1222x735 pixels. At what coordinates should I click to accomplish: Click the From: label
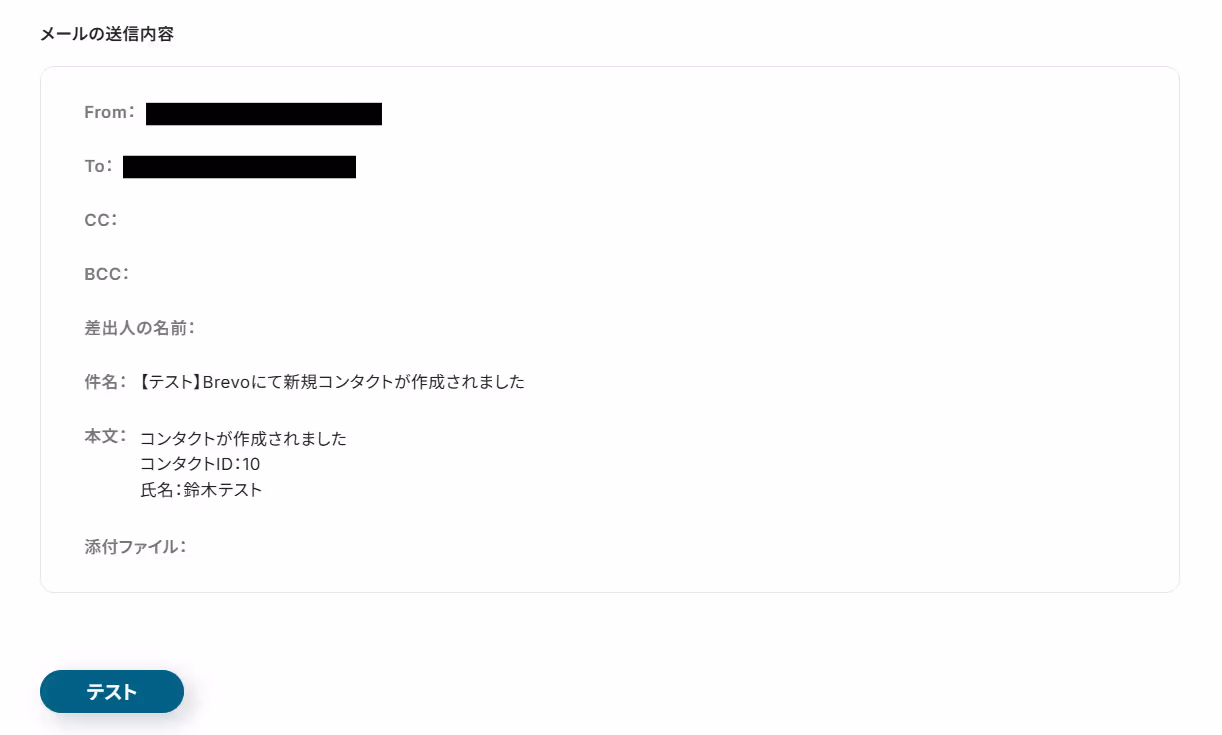tap(110, 113)
